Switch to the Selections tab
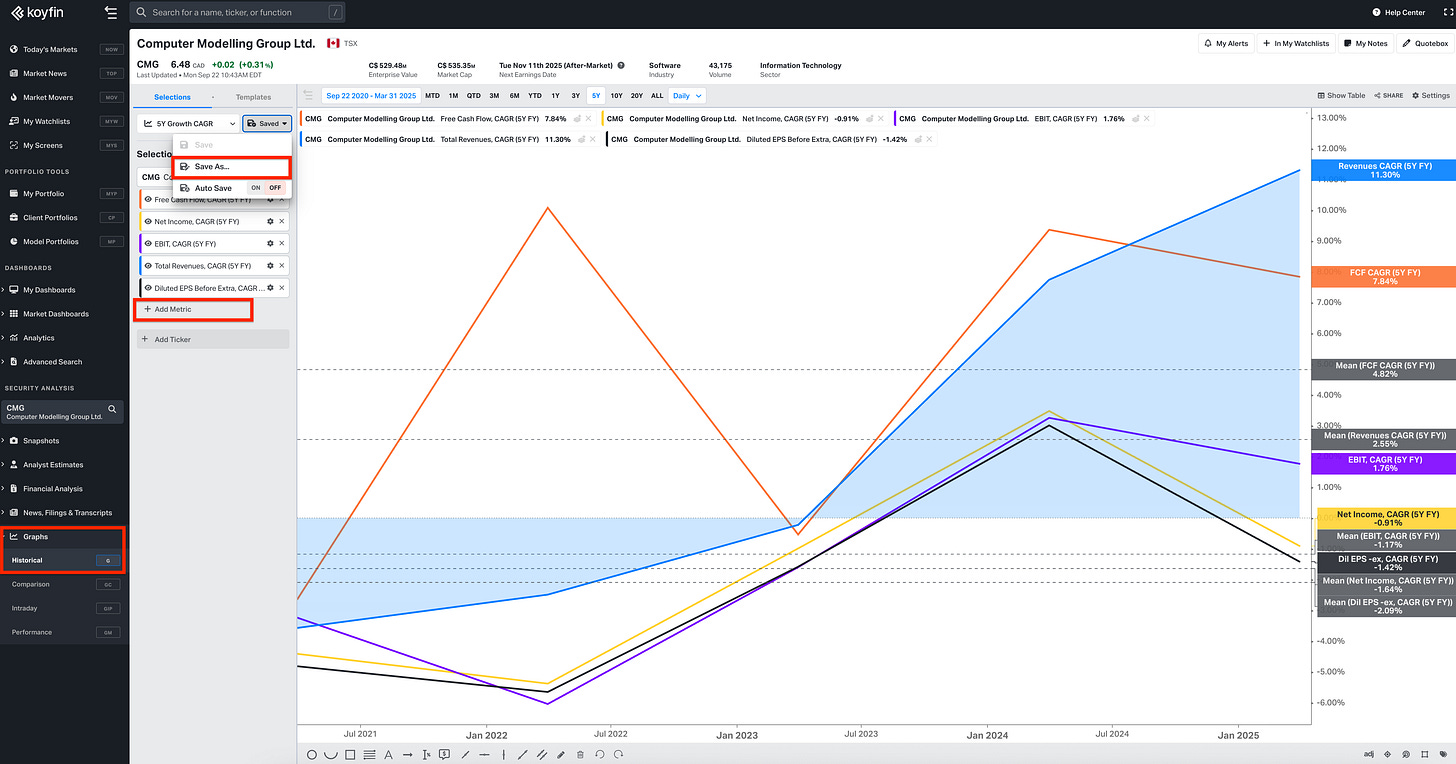Screen dimensions: 1456x764 tap(172, 97)
